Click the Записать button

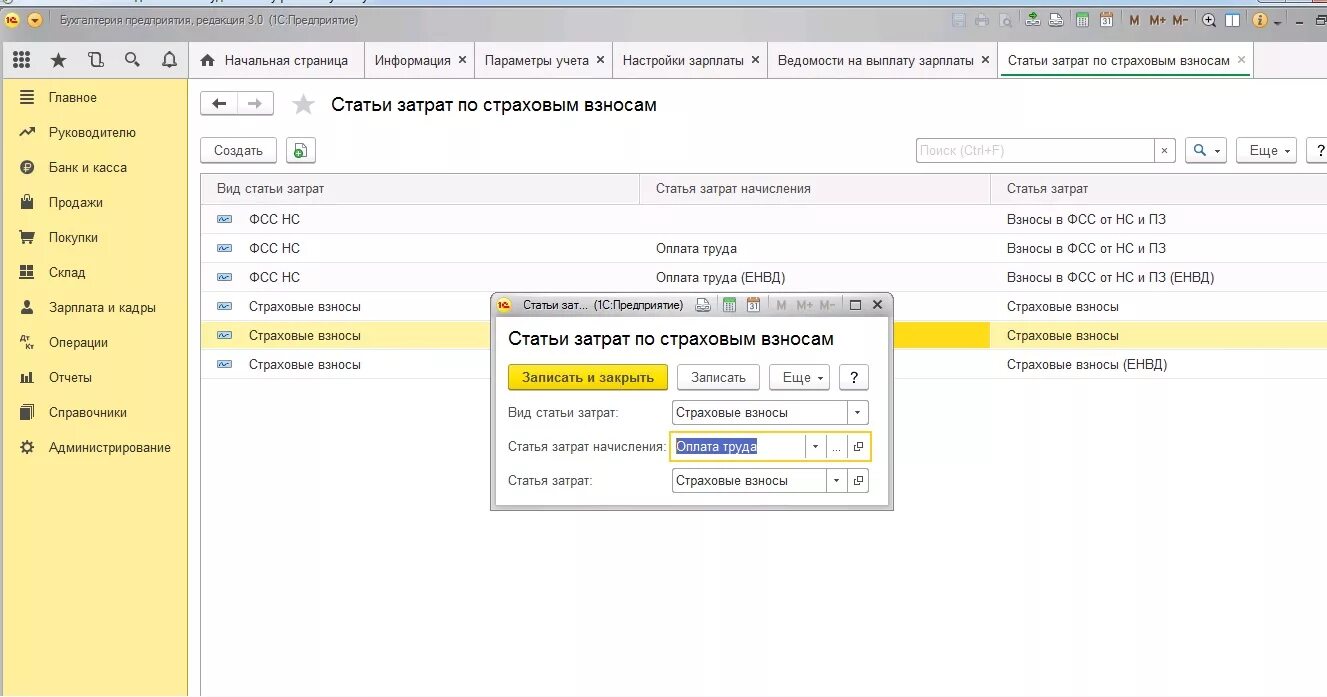(718, 377)
